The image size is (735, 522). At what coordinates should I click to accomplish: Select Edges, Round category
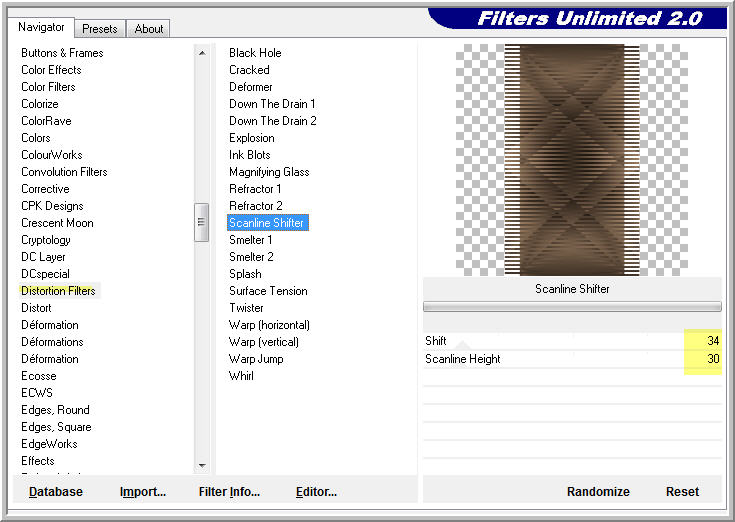pos(55,410)
